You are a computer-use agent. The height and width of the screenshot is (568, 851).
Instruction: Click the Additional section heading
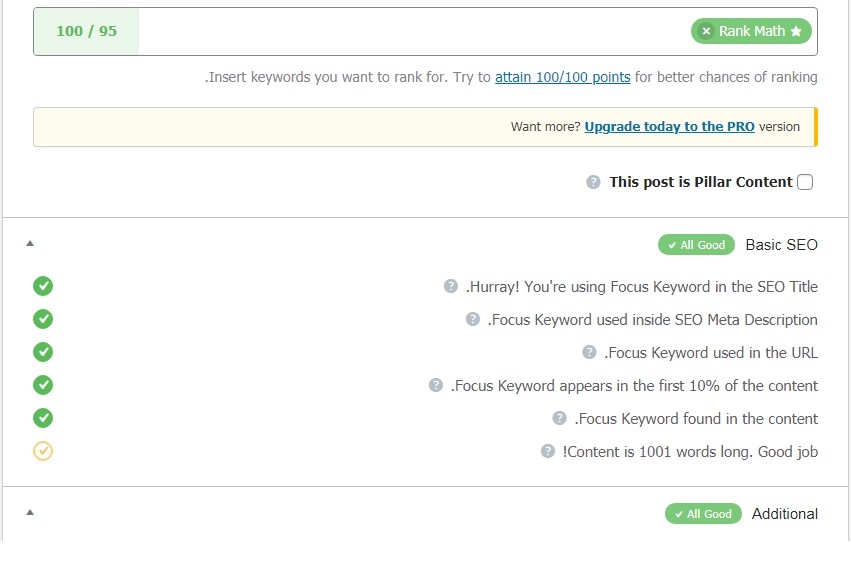[784, 514]
